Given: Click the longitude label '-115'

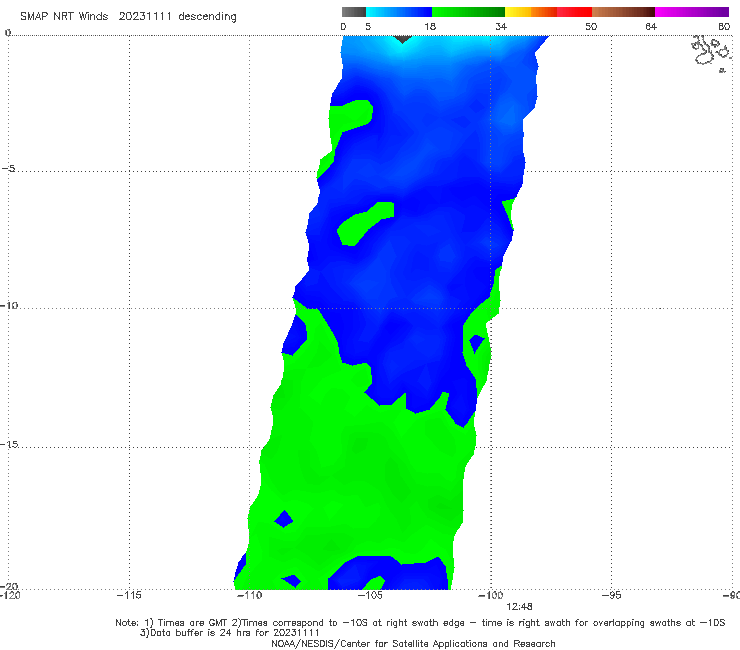Looking at the screenshot, I should [x=129, y=595].
